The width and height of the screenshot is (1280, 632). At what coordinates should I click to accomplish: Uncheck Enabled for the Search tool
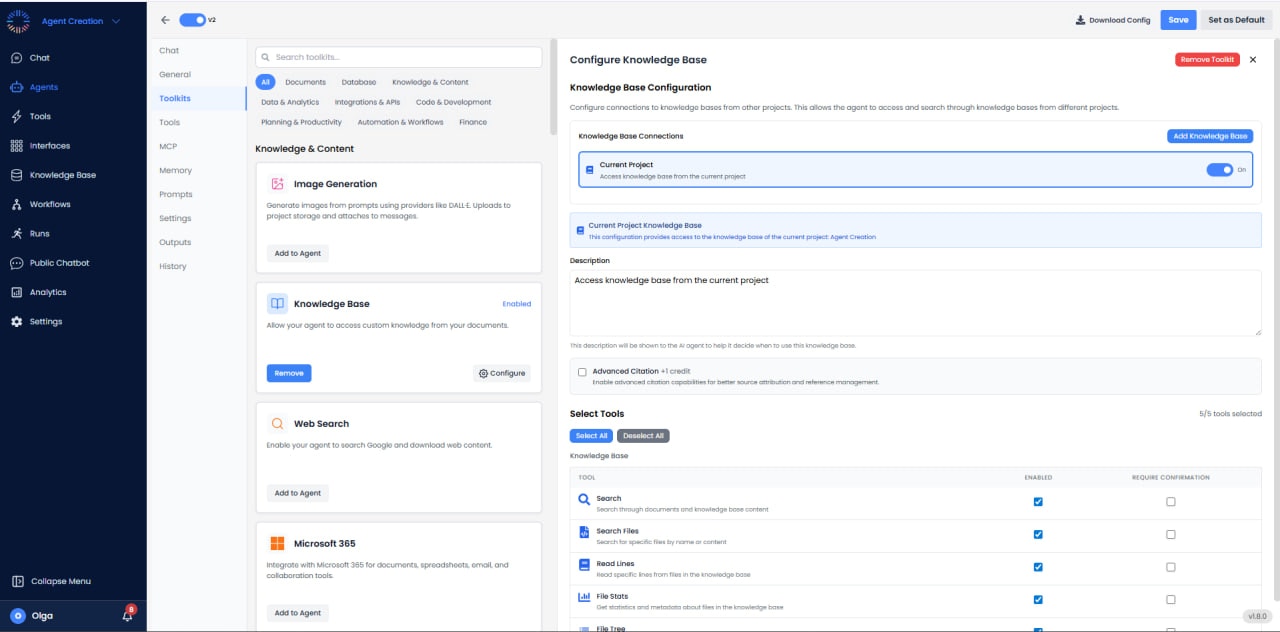click(x=1037, y=501)
